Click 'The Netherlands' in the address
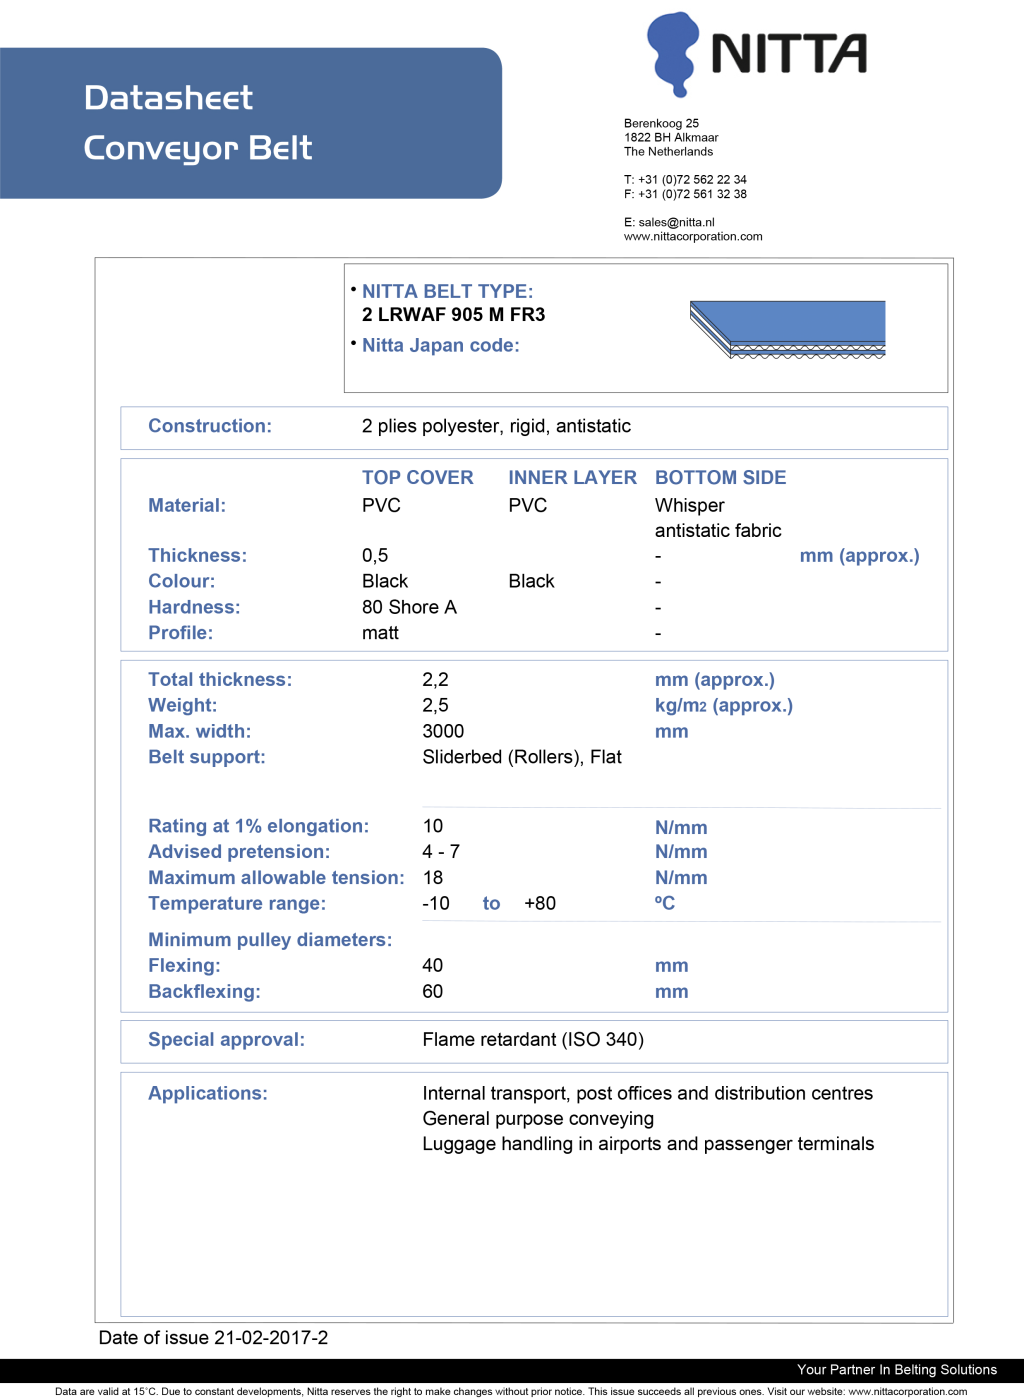Screen dimensions: 1024x1400 pyautogui.click(x=669, y=152)
